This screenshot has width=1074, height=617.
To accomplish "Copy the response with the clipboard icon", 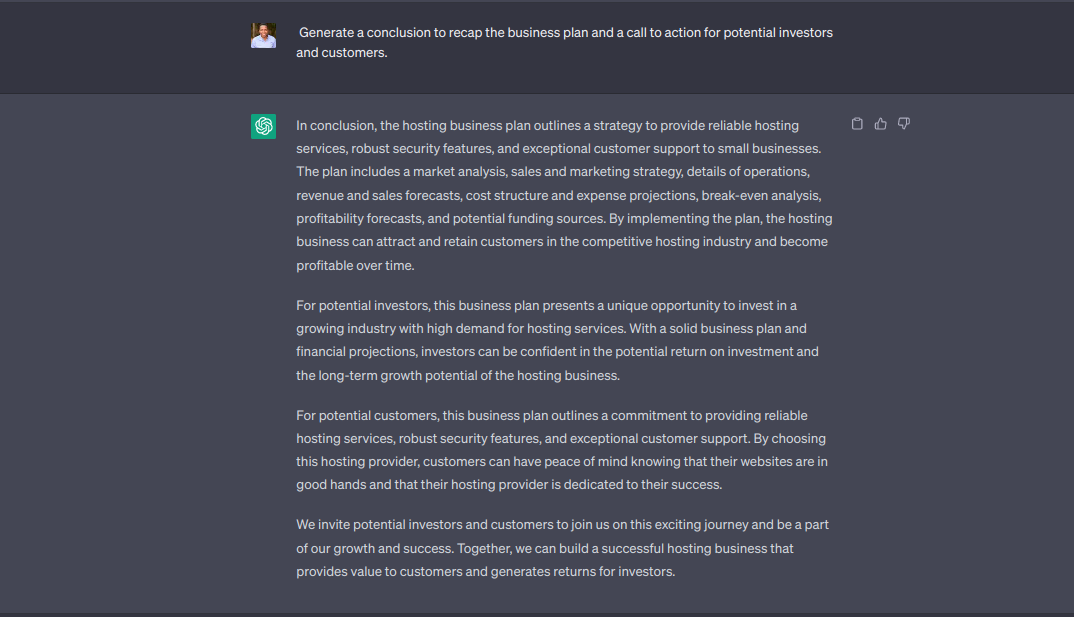I will [857, 124].
